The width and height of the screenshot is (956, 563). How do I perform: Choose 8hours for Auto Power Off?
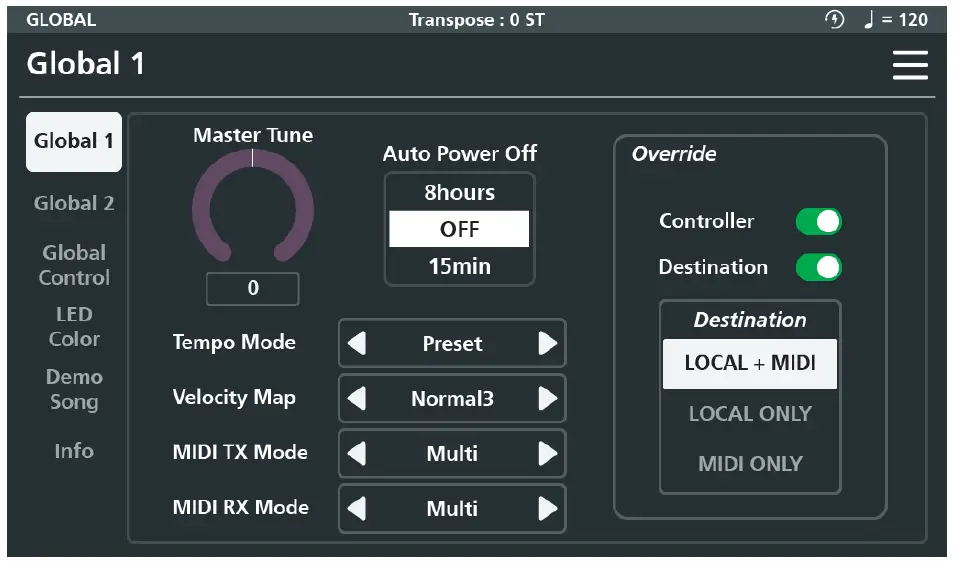click(x=459, y=193)
